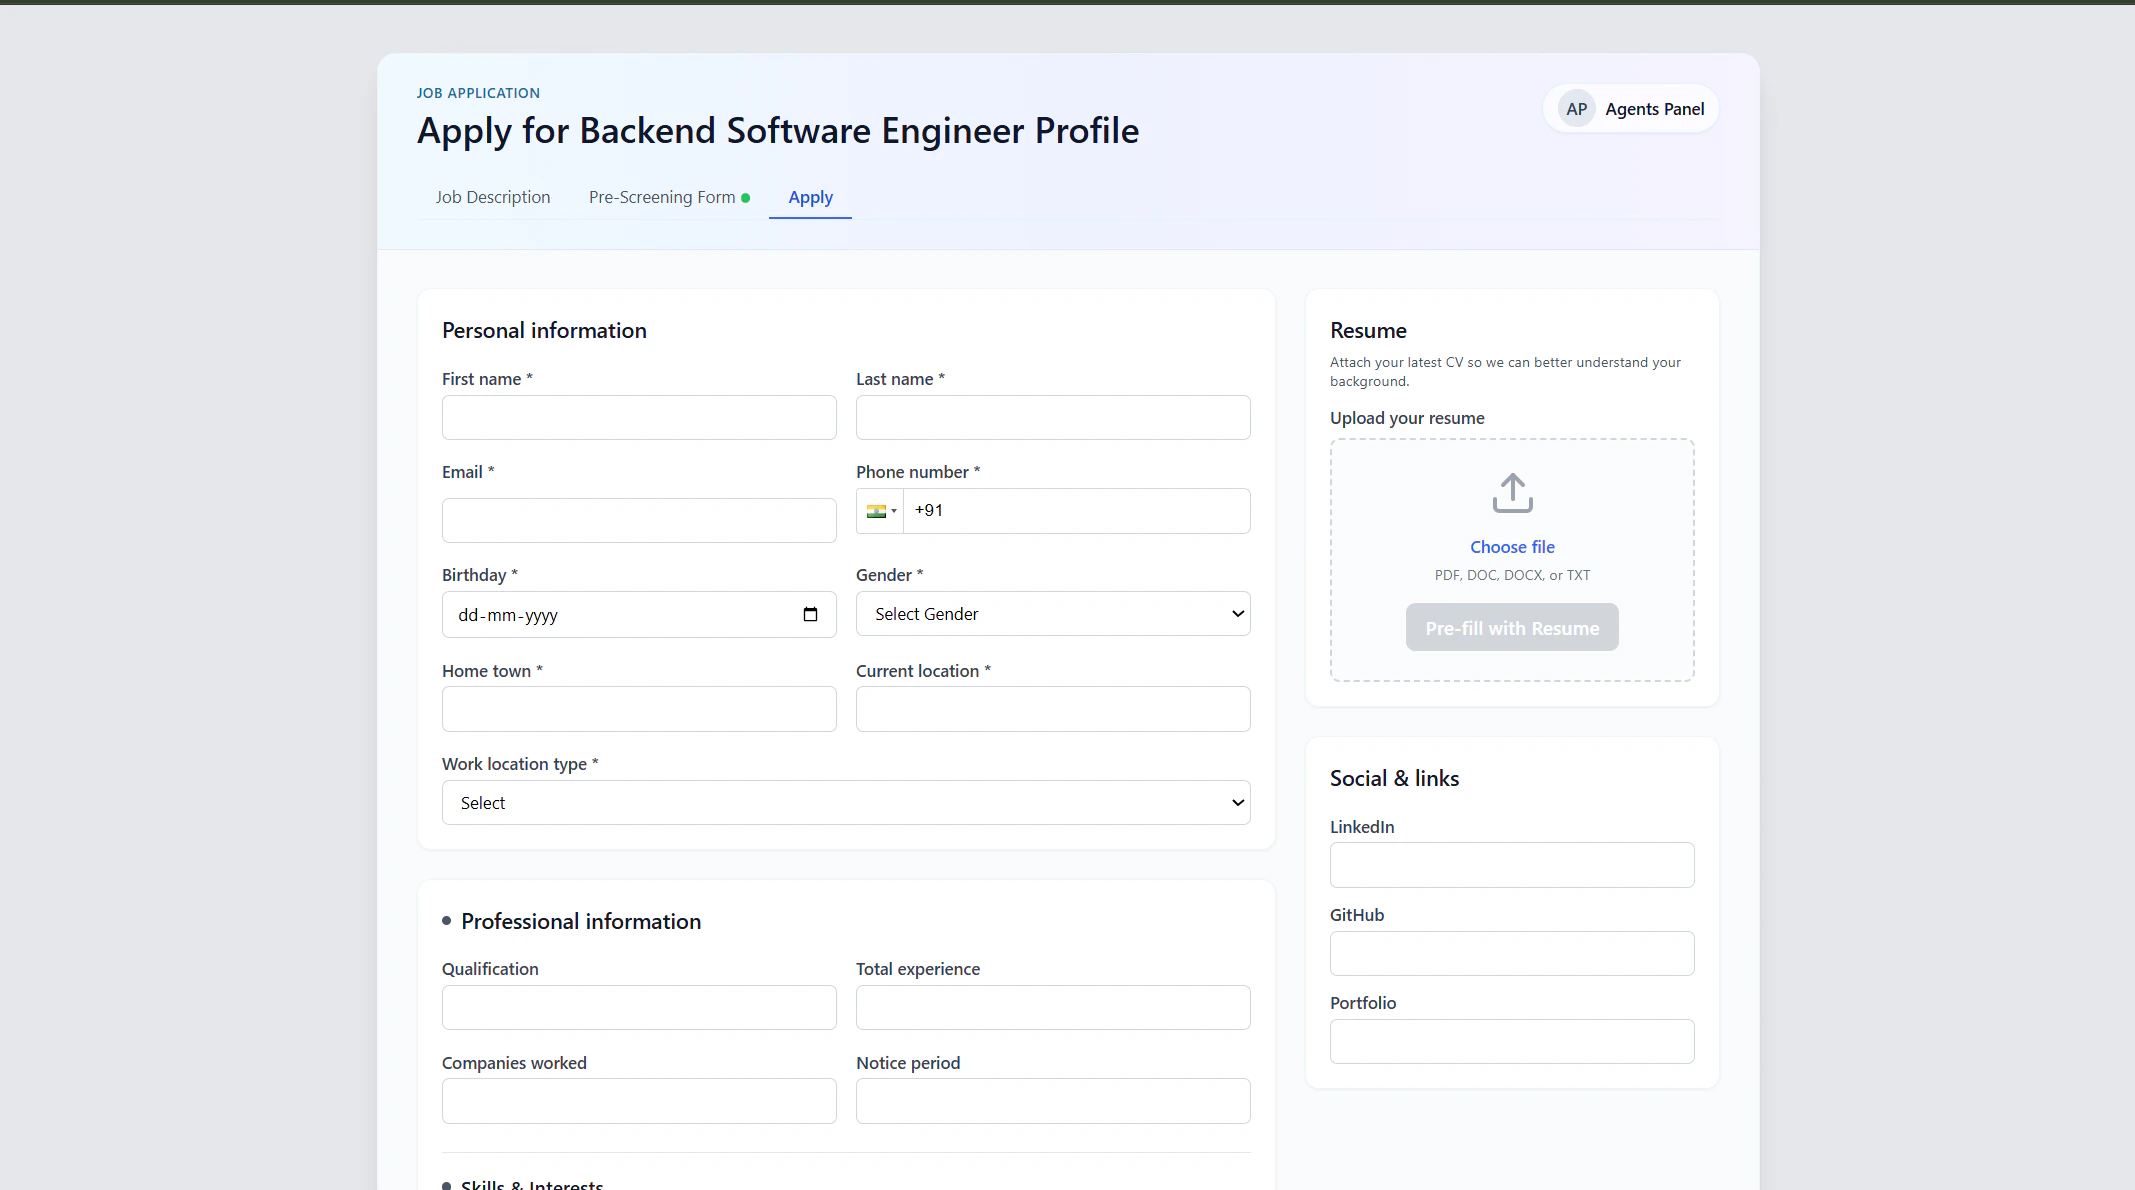
Task: Click the LinkedIn URL field
Action: click(x=1511, y=865)
